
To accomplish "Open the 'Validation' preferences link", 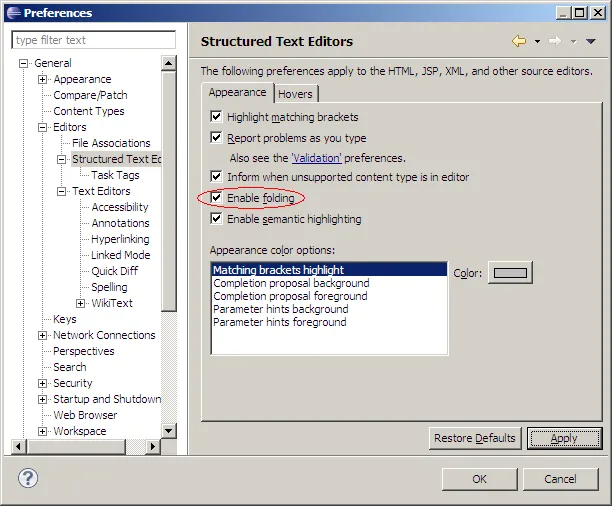I will 317,158.
